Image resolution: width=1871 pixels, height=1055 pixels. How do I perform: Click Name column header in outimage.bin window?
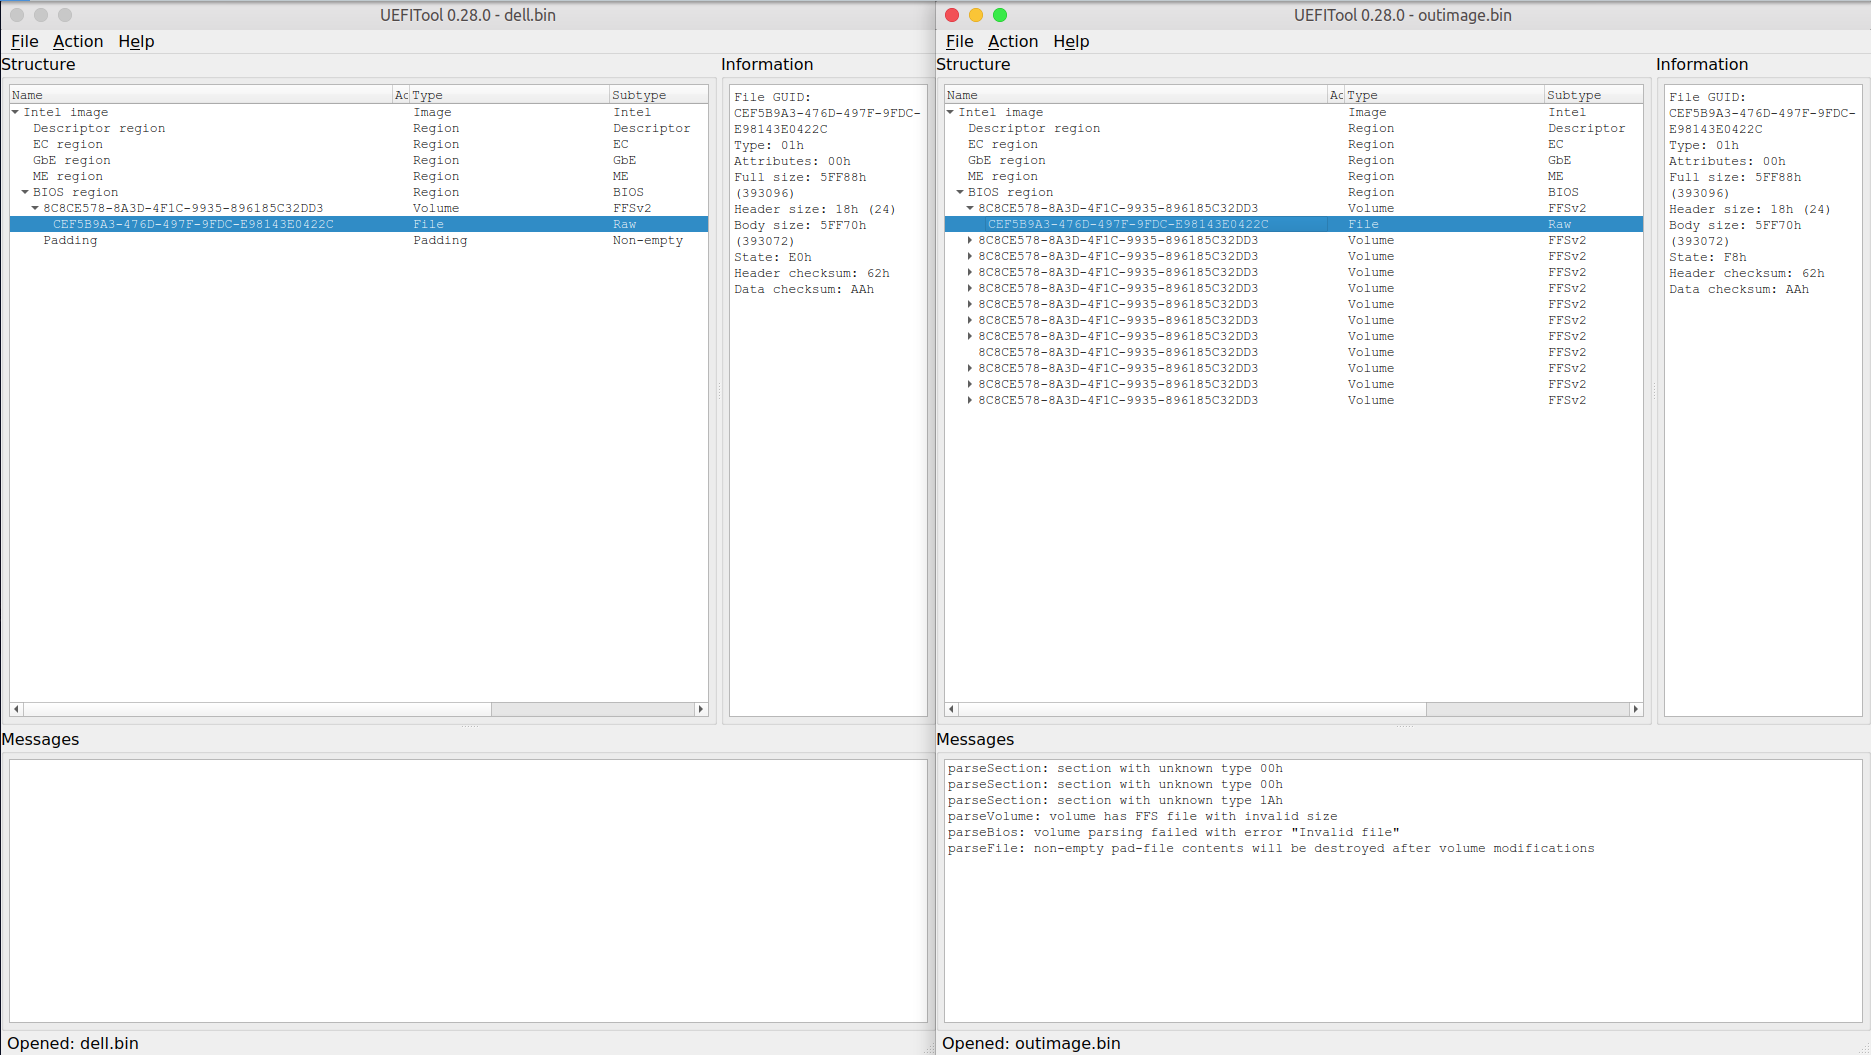[x=962, y=95]
